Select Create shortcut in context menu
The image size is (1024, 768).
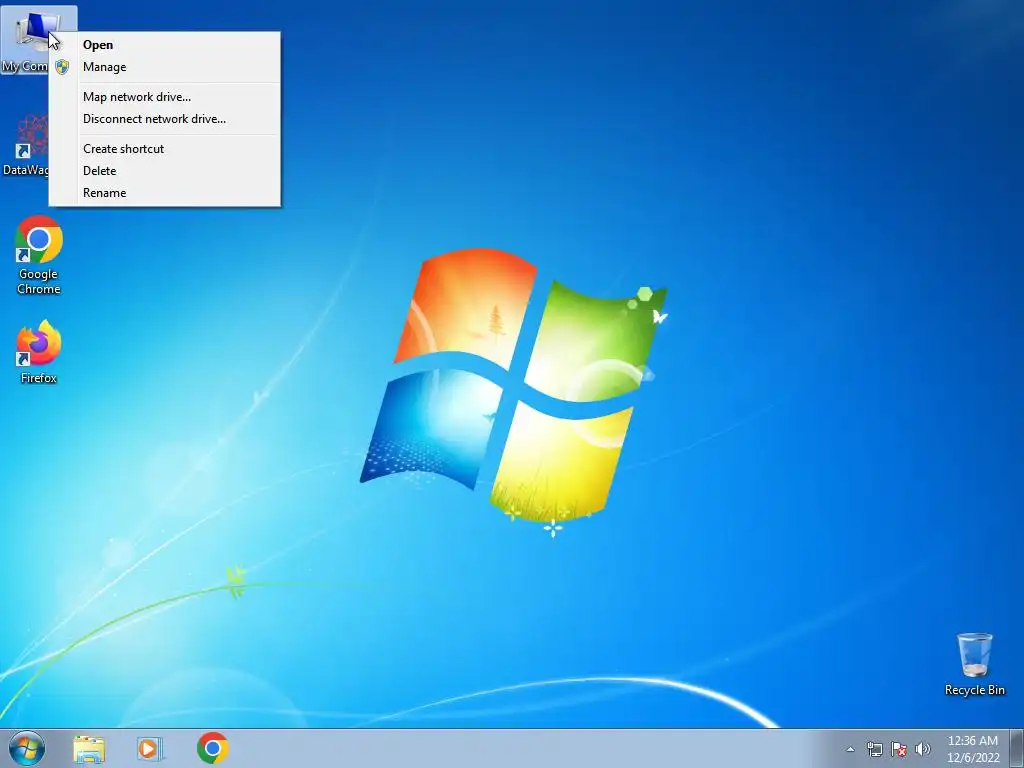[165, 149]
